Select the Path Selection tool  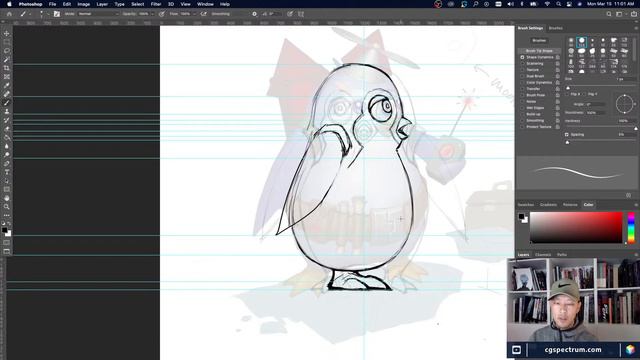[x=7, y=181]
